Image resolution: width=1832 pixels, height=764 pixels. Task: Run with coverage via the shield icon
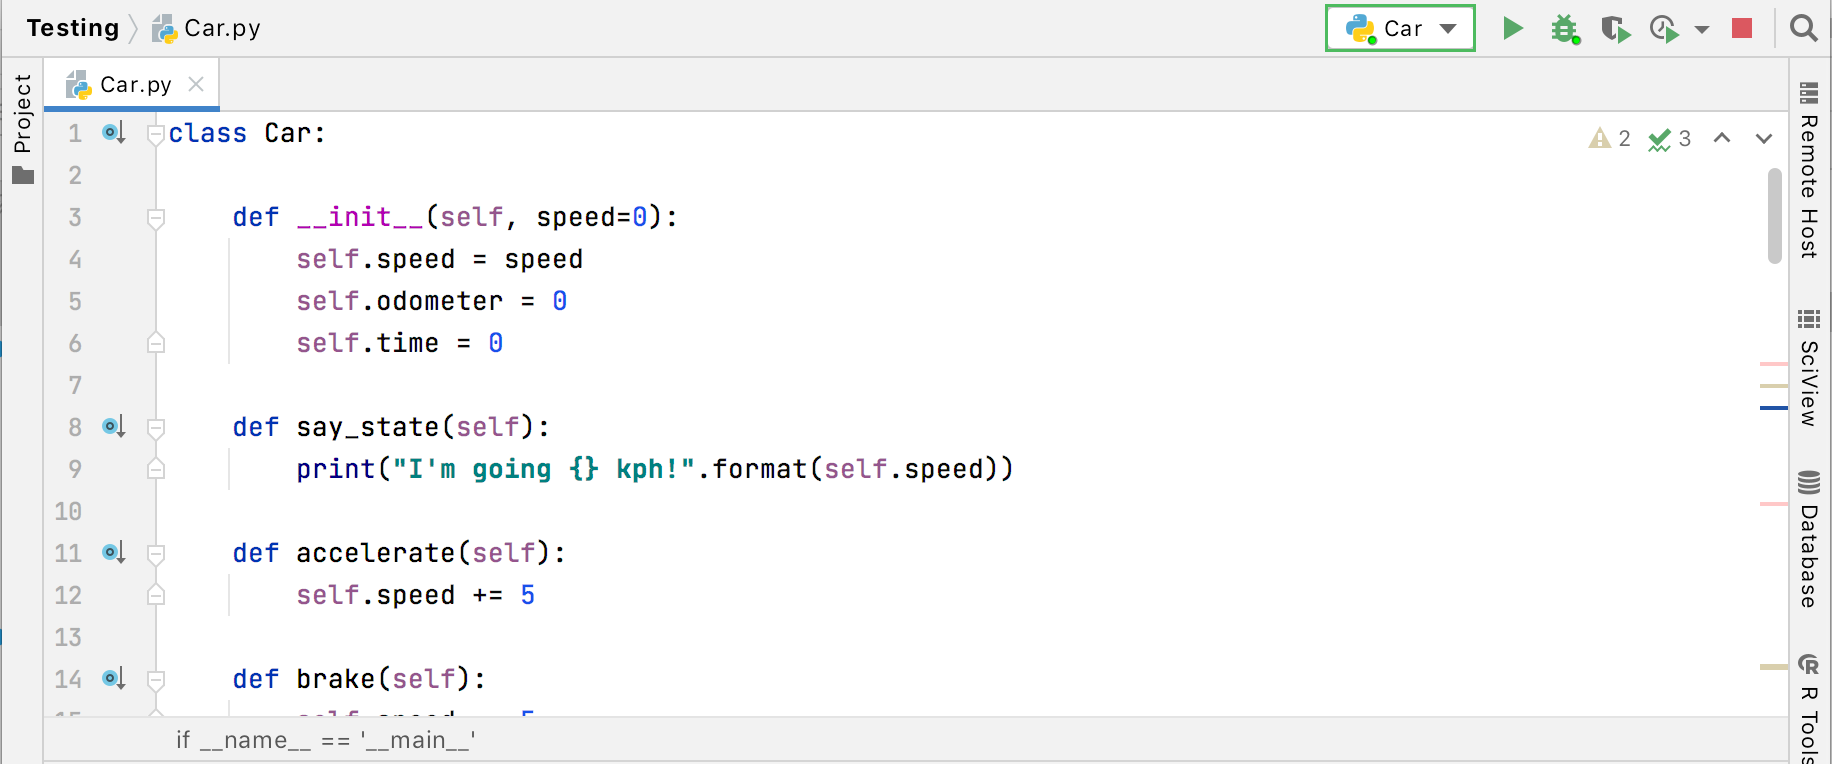[x=1615, y=29]
